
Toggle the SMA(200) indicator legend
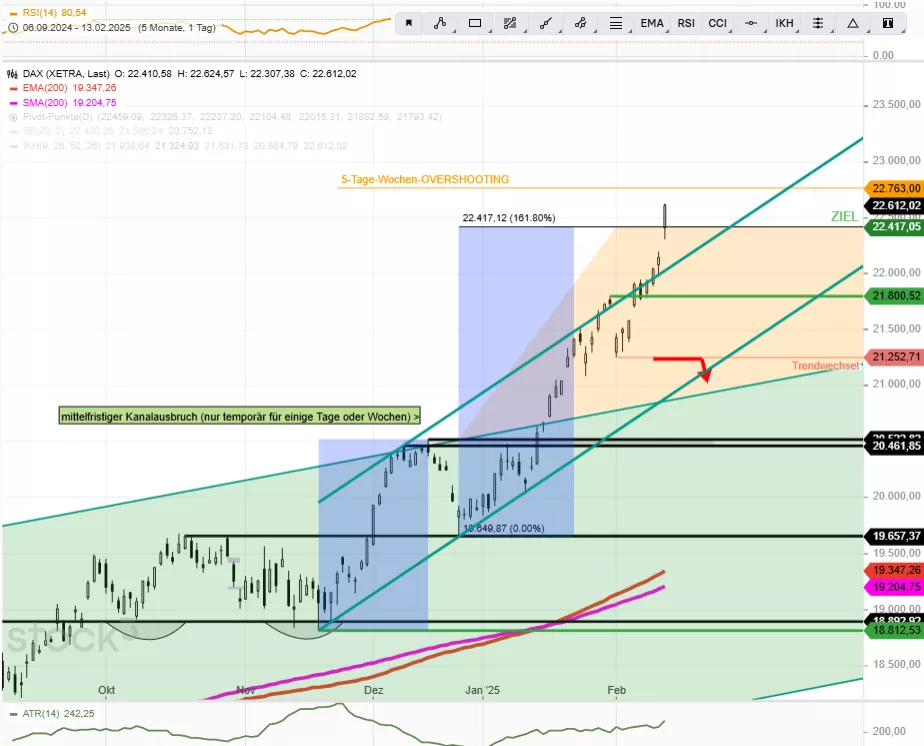click(x=63, y=103)
